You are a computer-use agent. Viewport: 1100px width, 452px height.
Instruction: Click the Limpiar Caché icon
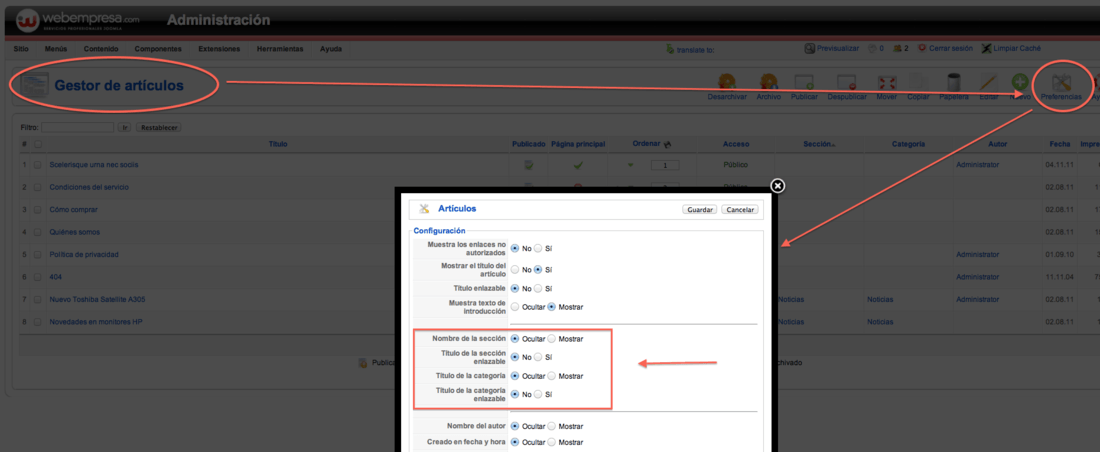click(986, 48)
